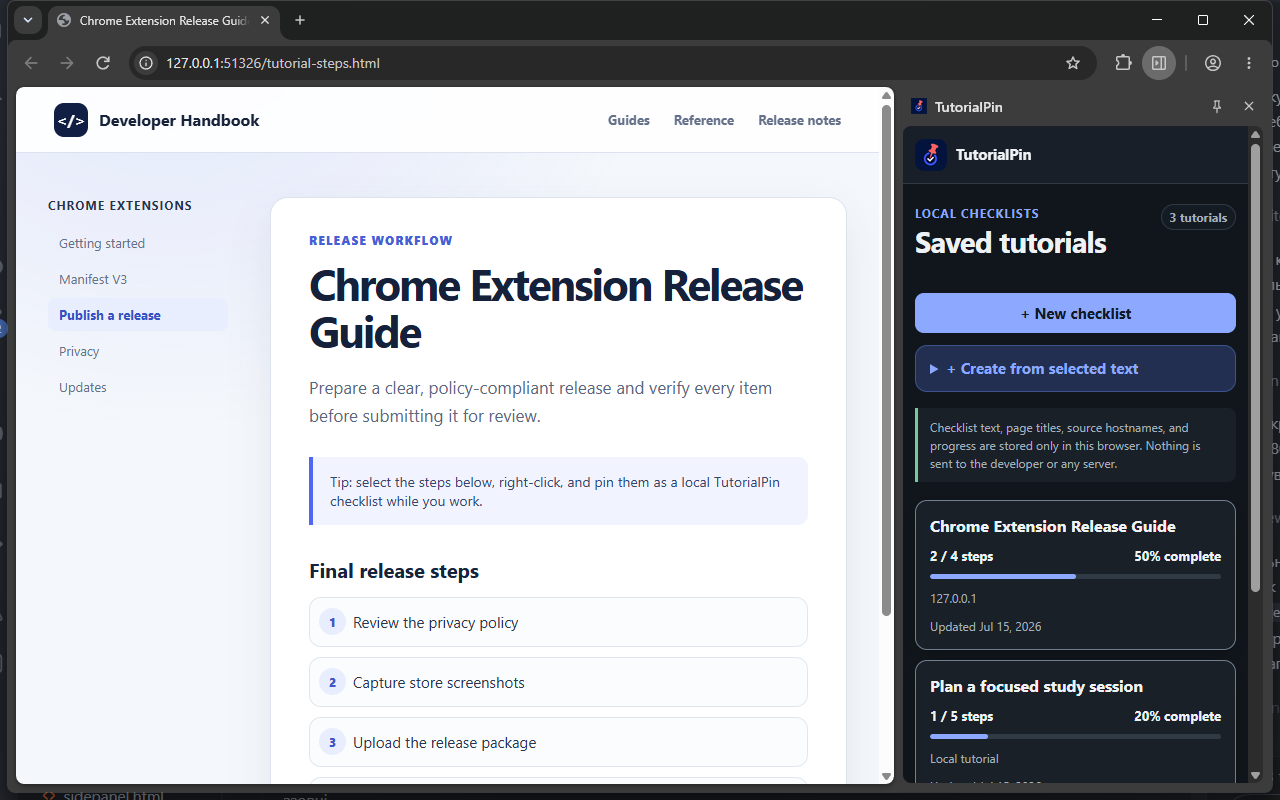Click the 3 tutorials count badge
The height and width of the screenshot is (800, 1280).
point(1198,217)
